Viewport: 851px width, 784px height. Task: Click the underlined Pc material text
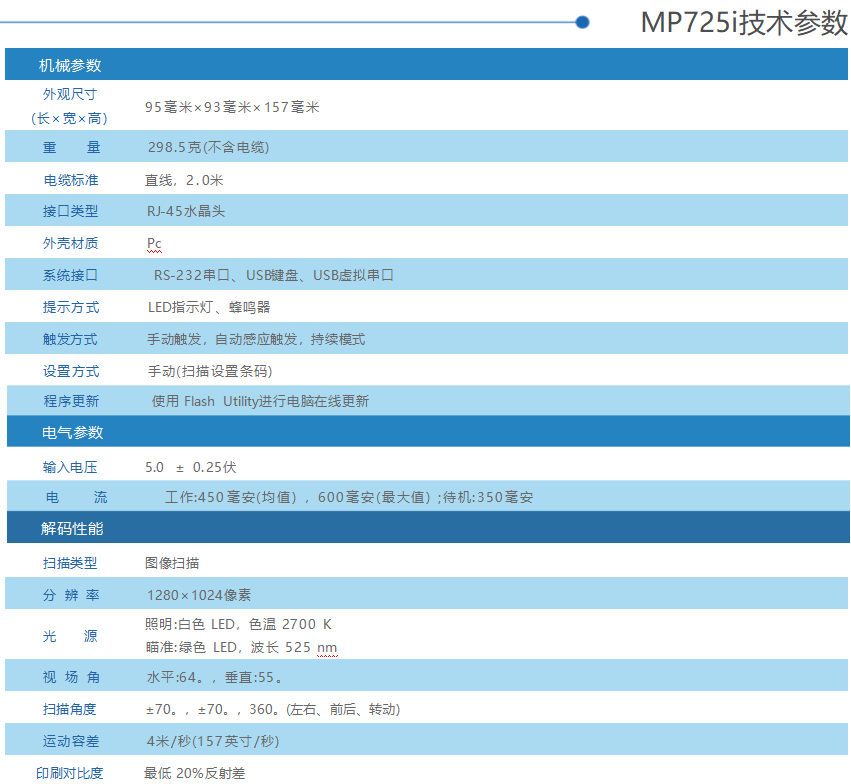point(154,243)
